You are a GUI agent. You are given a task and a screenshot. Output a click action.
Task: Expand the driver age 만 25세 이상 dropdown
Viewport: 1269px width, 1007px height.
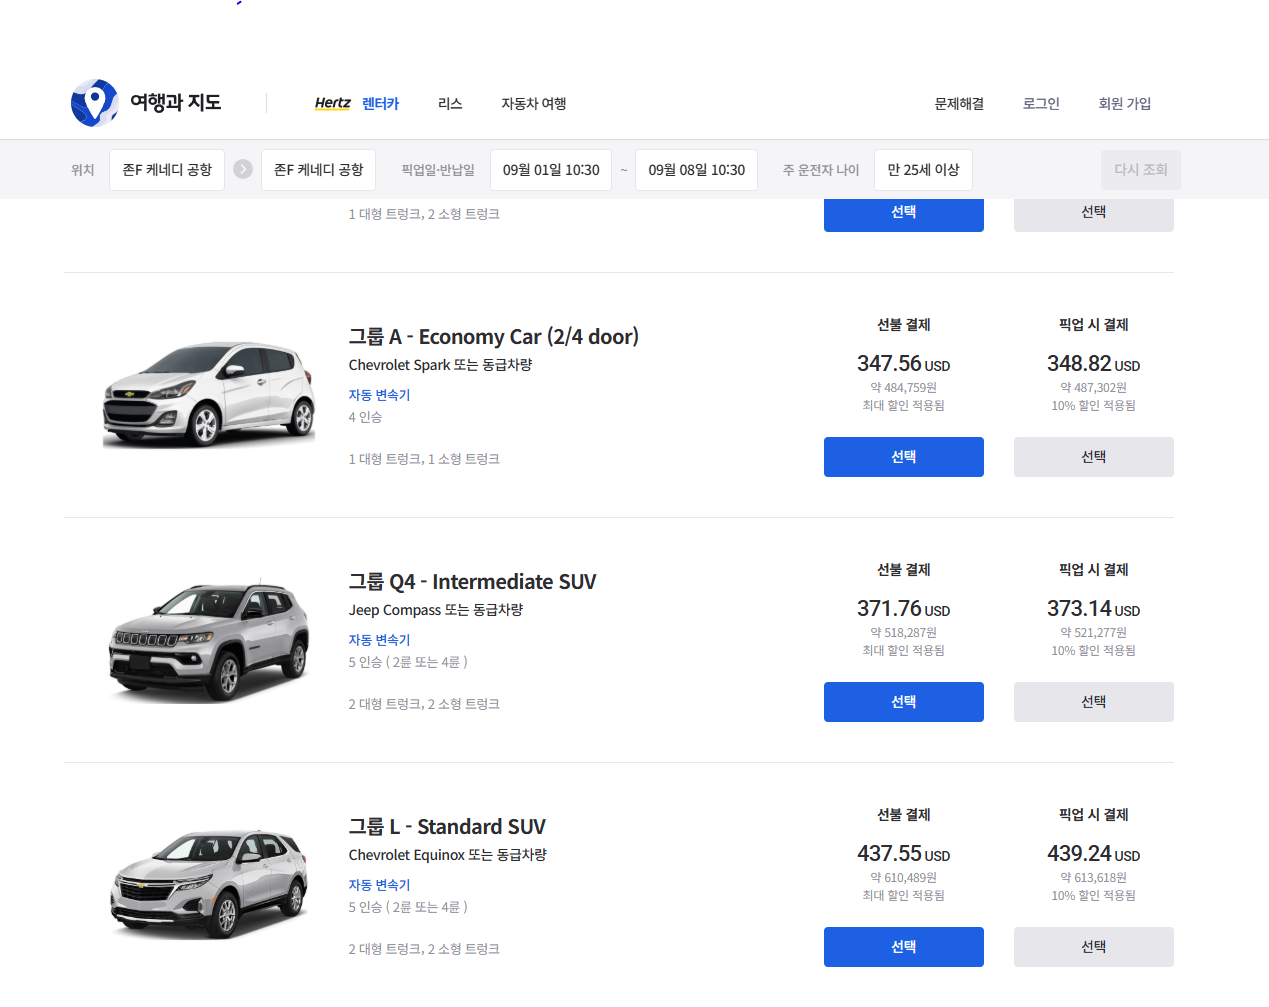[923, 170]
